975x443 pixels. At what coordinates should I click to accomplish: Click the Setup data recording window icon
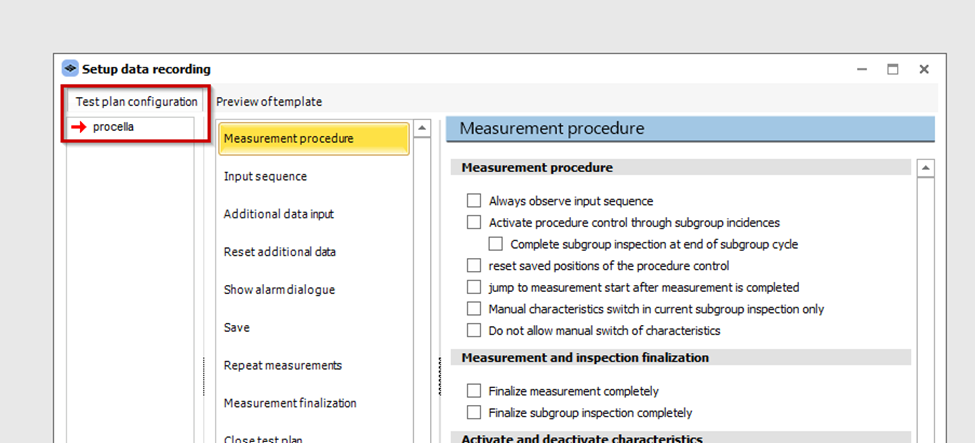pyautogui.click(x=70, y=69)
